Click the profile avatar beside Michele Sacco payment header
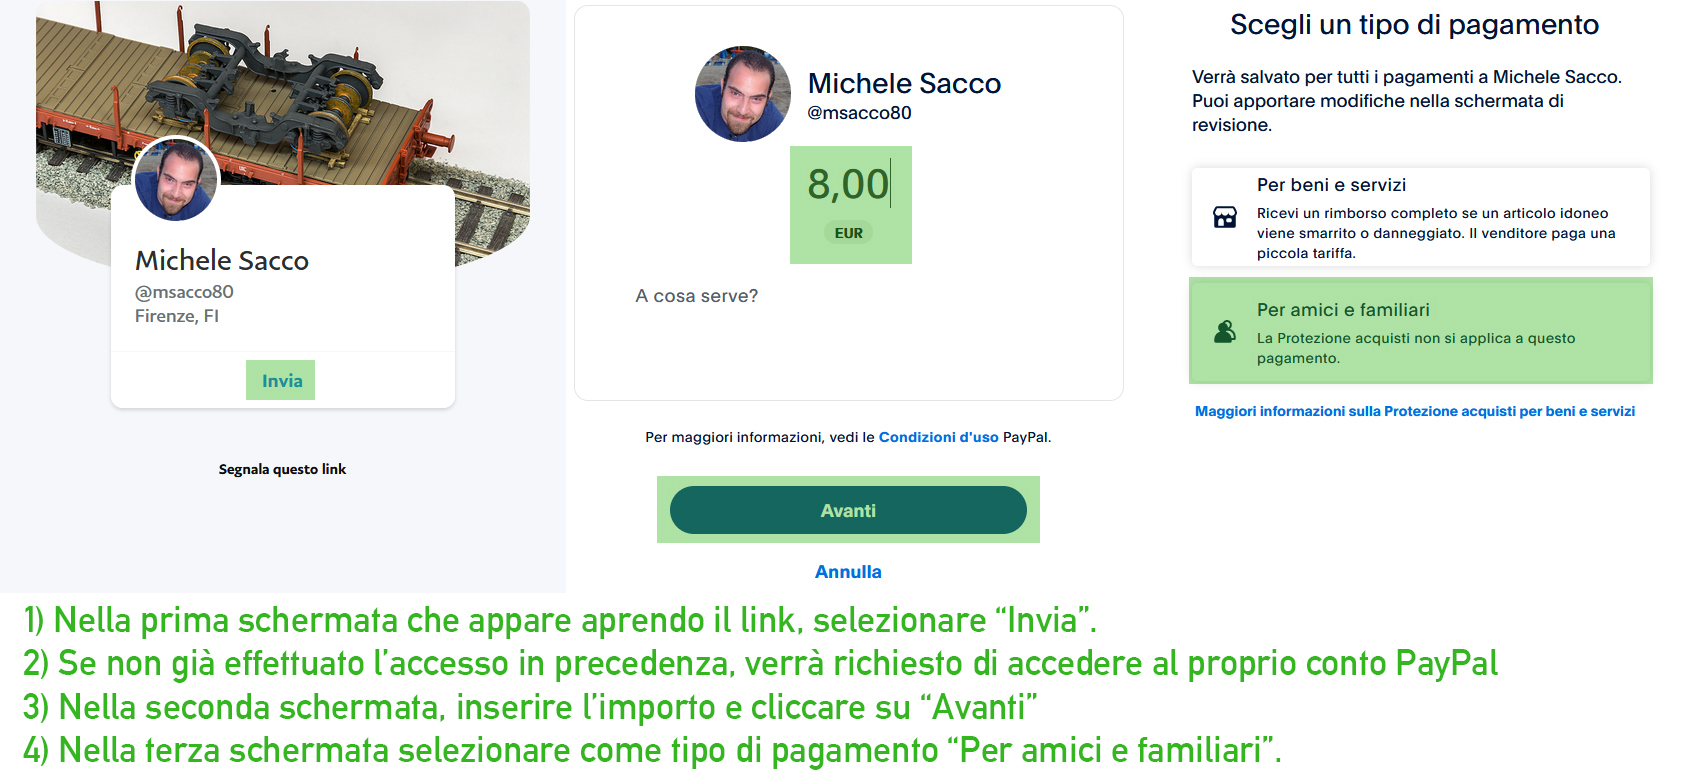Screen dimensions: 1698x777 point(743,94)
